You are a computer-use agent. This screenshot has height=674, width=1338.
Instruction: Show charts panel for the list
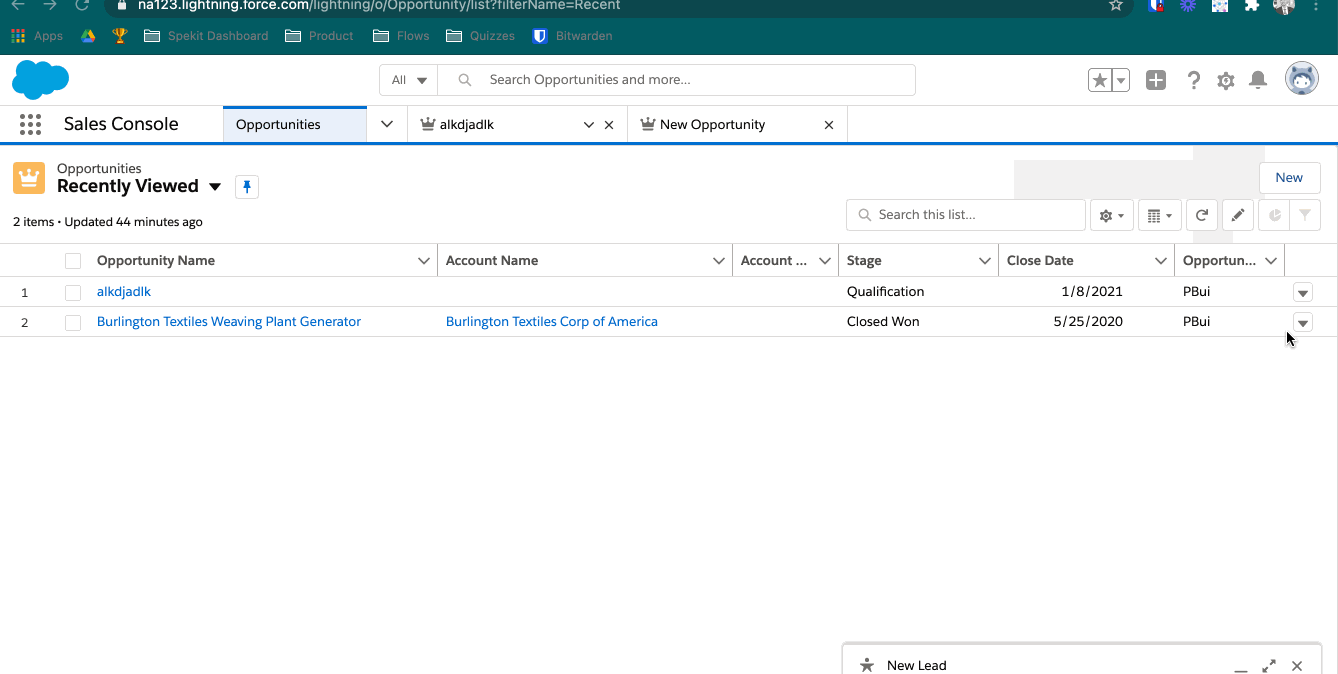pyautogui.click(x=1274, y=215)
